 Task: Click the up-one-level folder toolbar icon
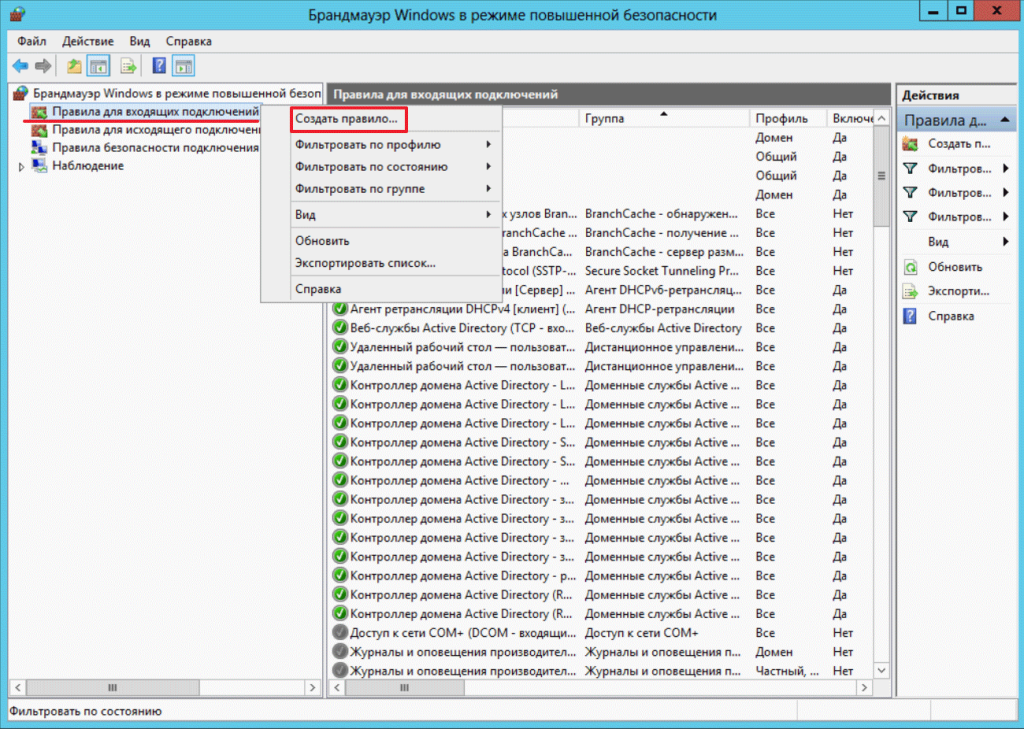pos(74,66)
